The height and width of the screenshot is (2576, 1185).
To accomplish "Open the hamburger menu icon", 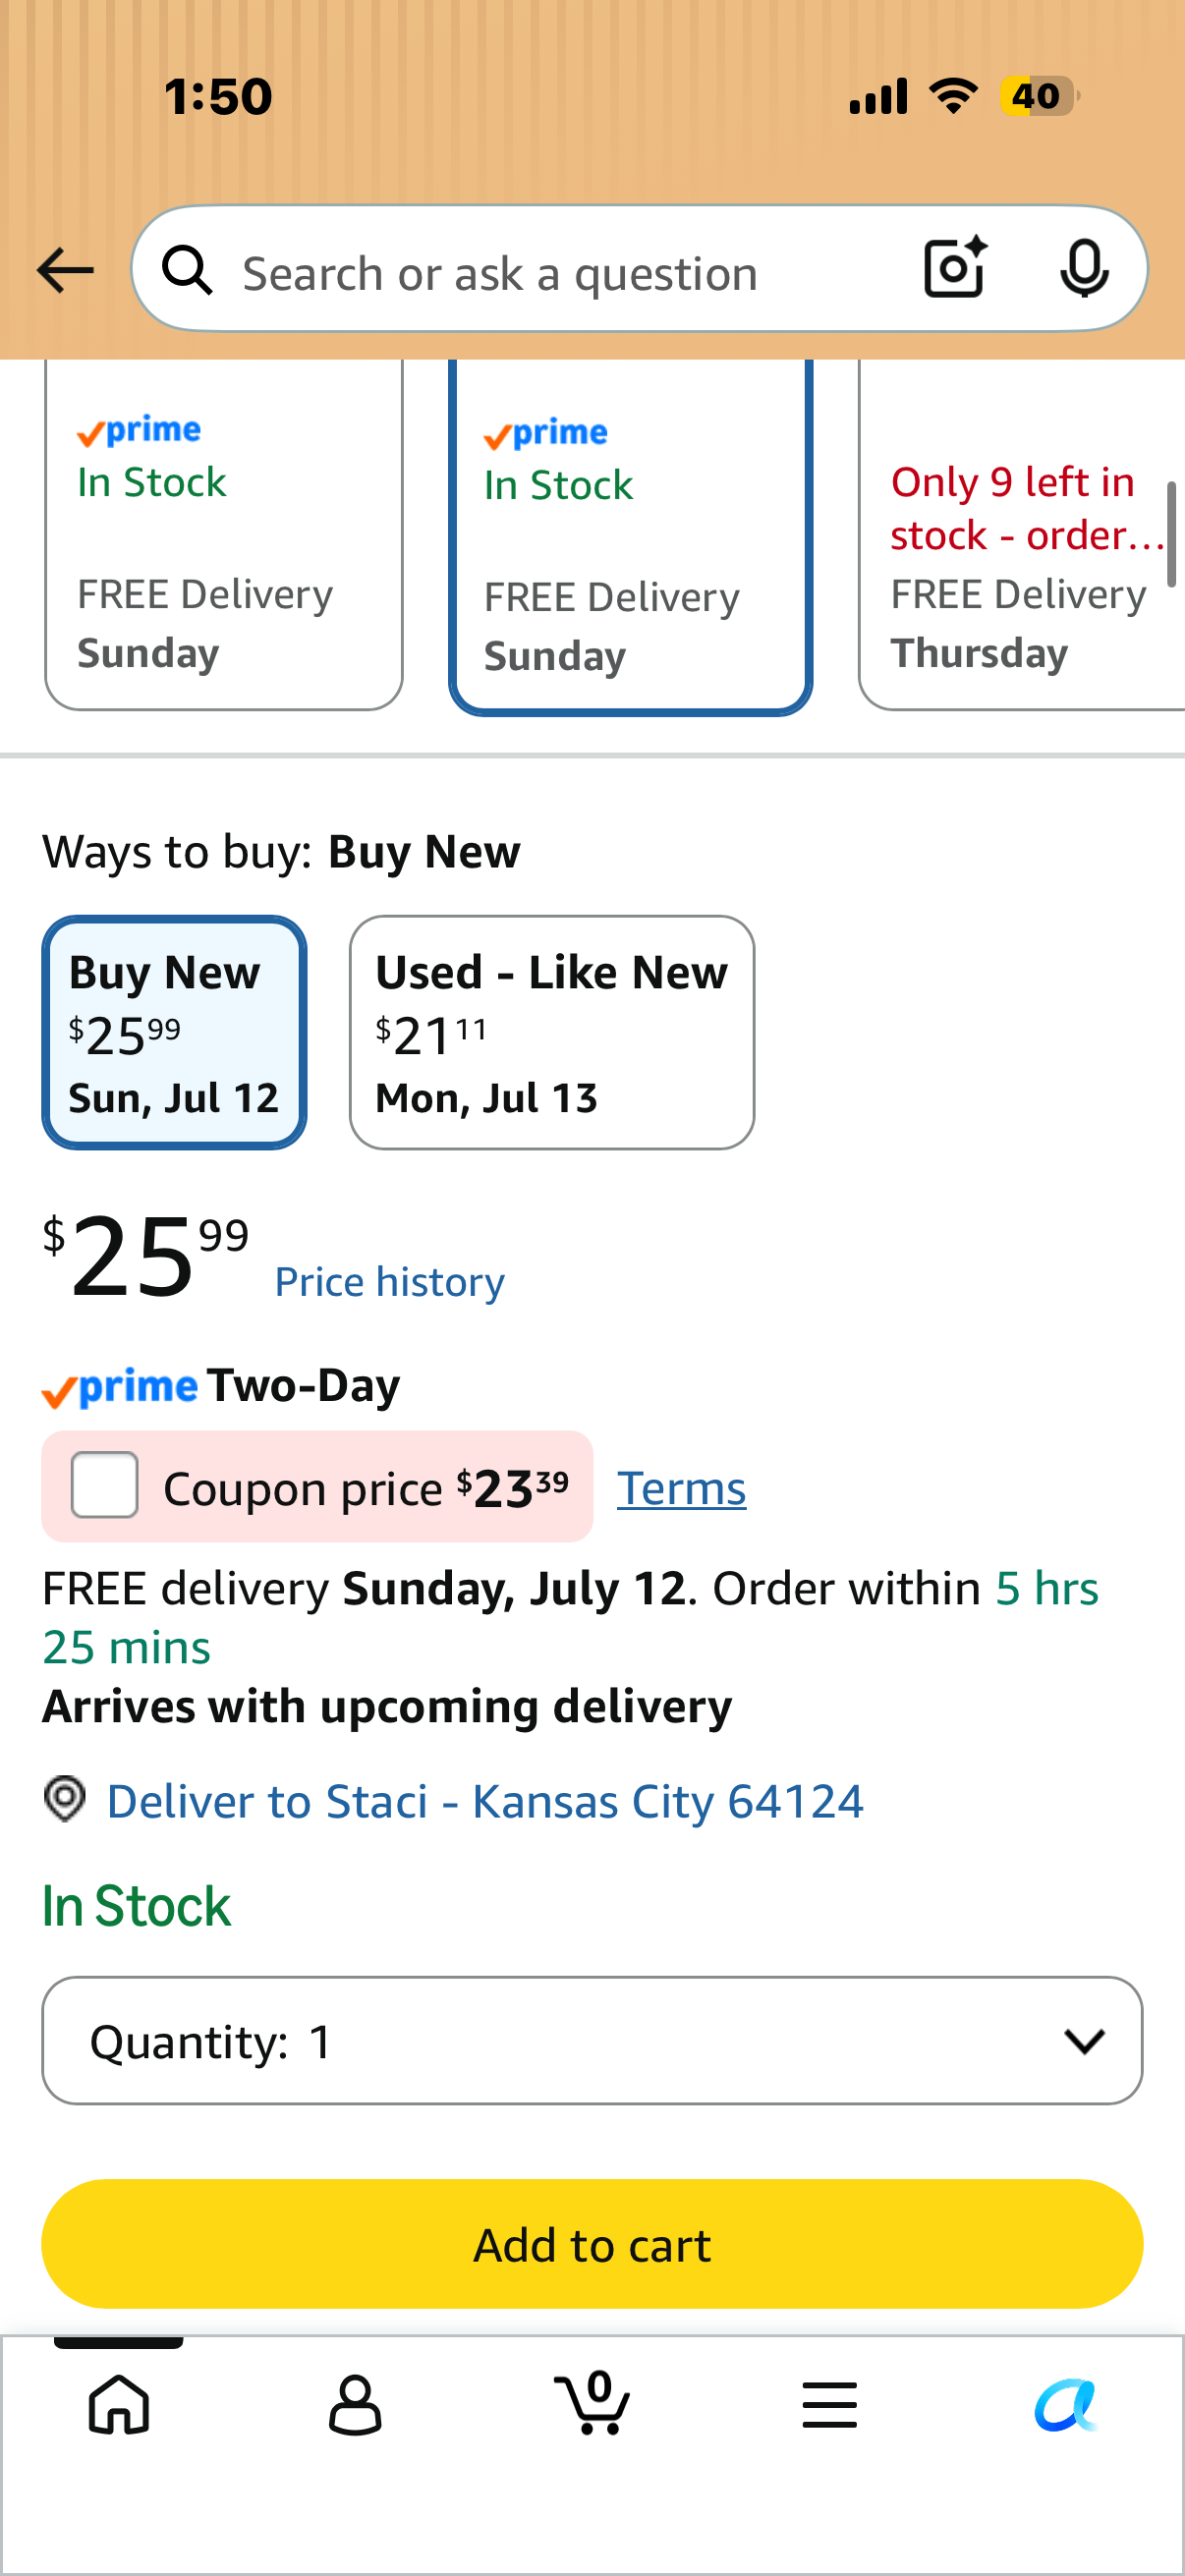I will [829, 2404].
